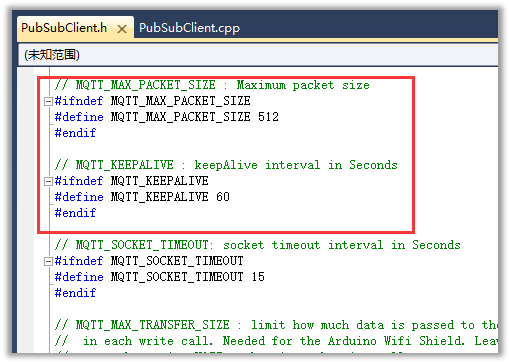Click the socket timeout interval comment line

[257, 245]
